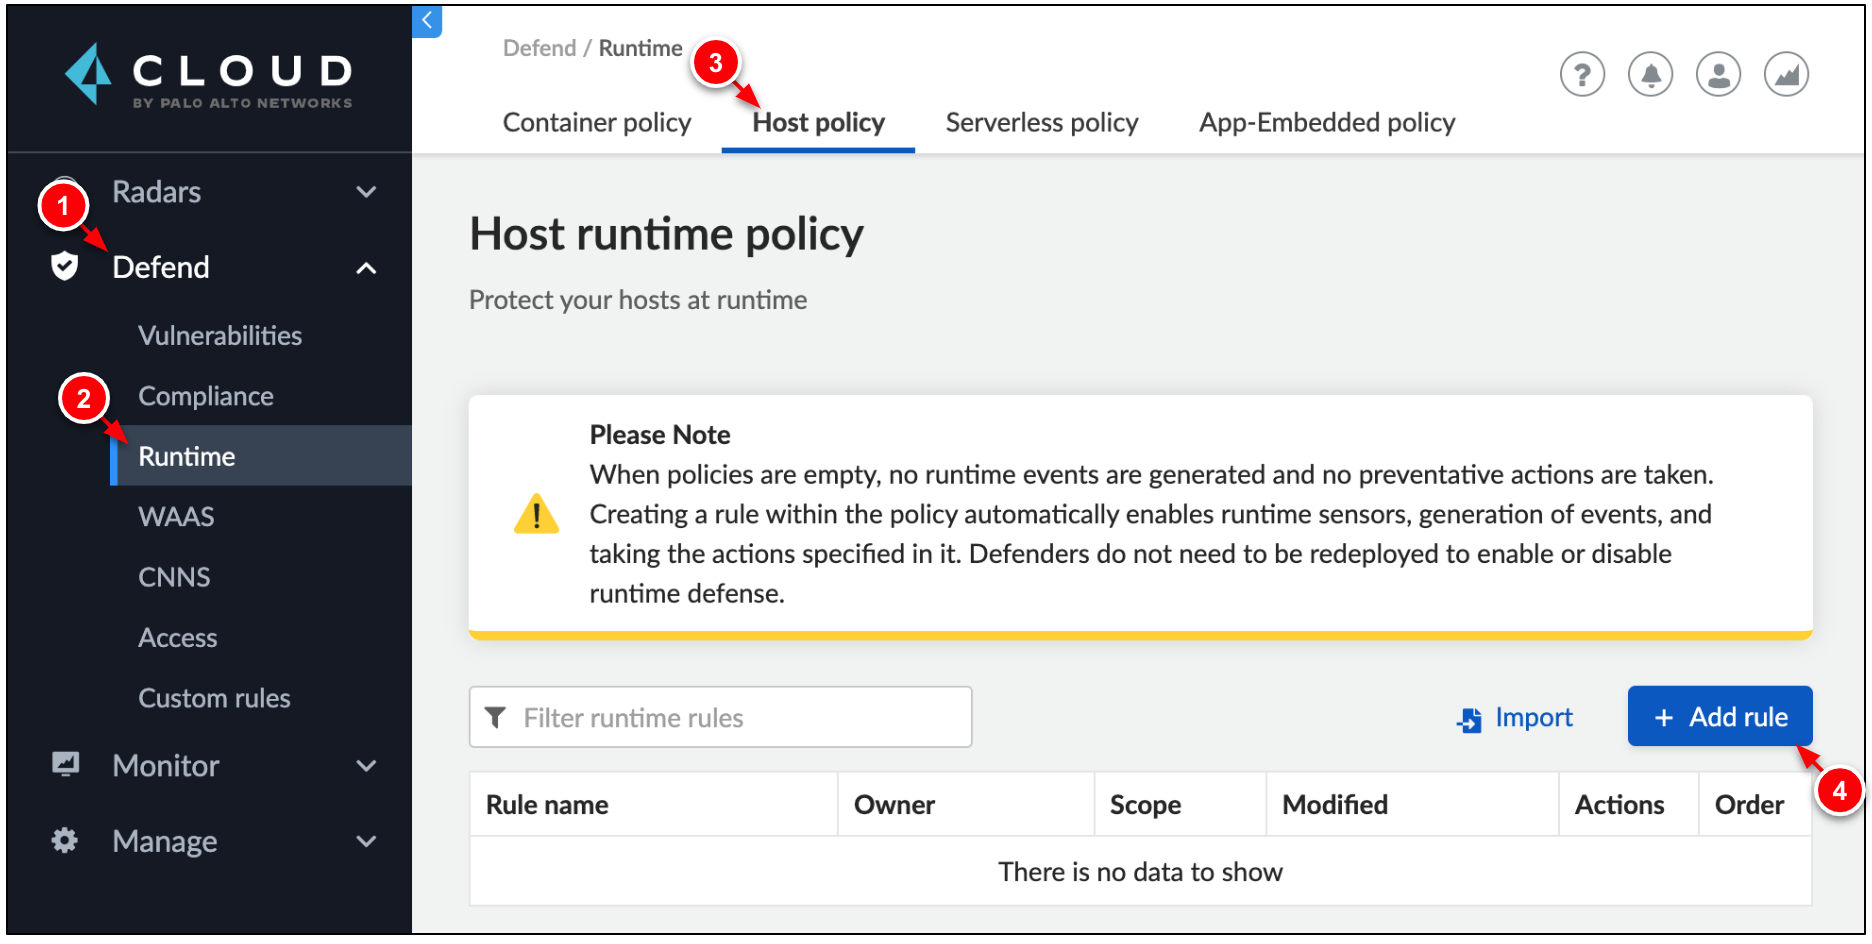1872x944 pixels.
Task: Click the usage graph icon
Action: (x=1786, y=73)
